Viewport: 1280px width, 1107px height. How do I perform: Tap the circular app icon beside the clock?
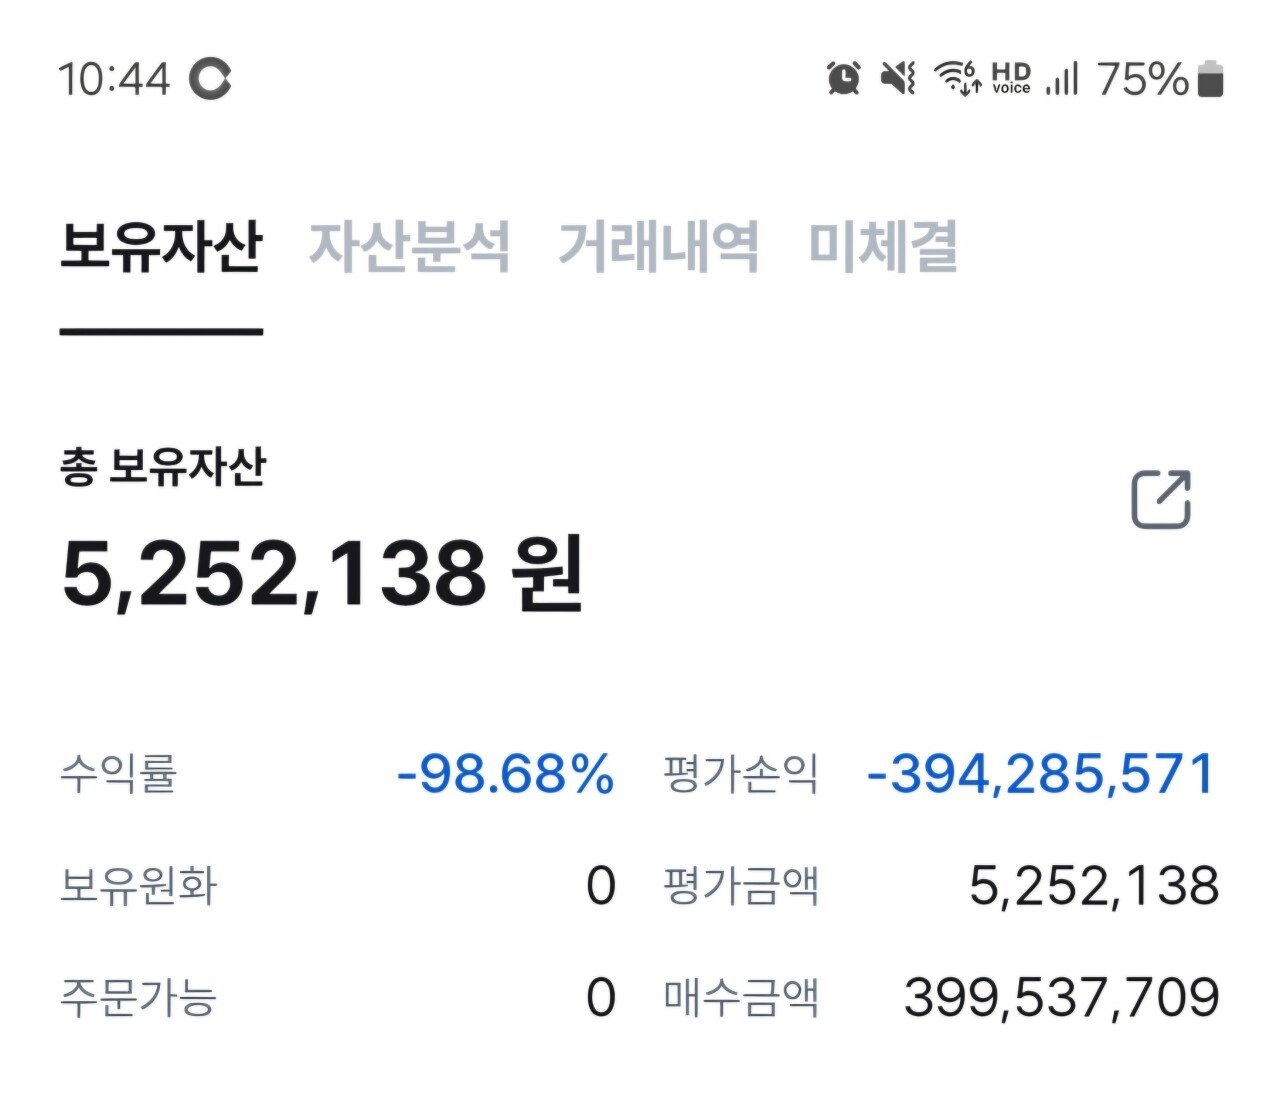click(x=211, y=79)
